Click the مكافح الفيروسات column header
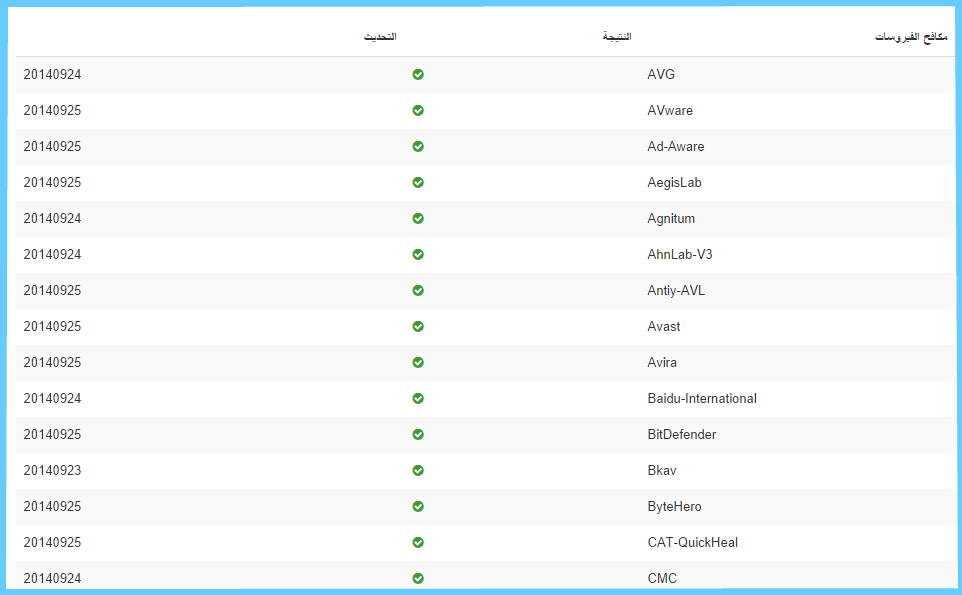Viewport: 962px width, 595px height. pos(911,37)
